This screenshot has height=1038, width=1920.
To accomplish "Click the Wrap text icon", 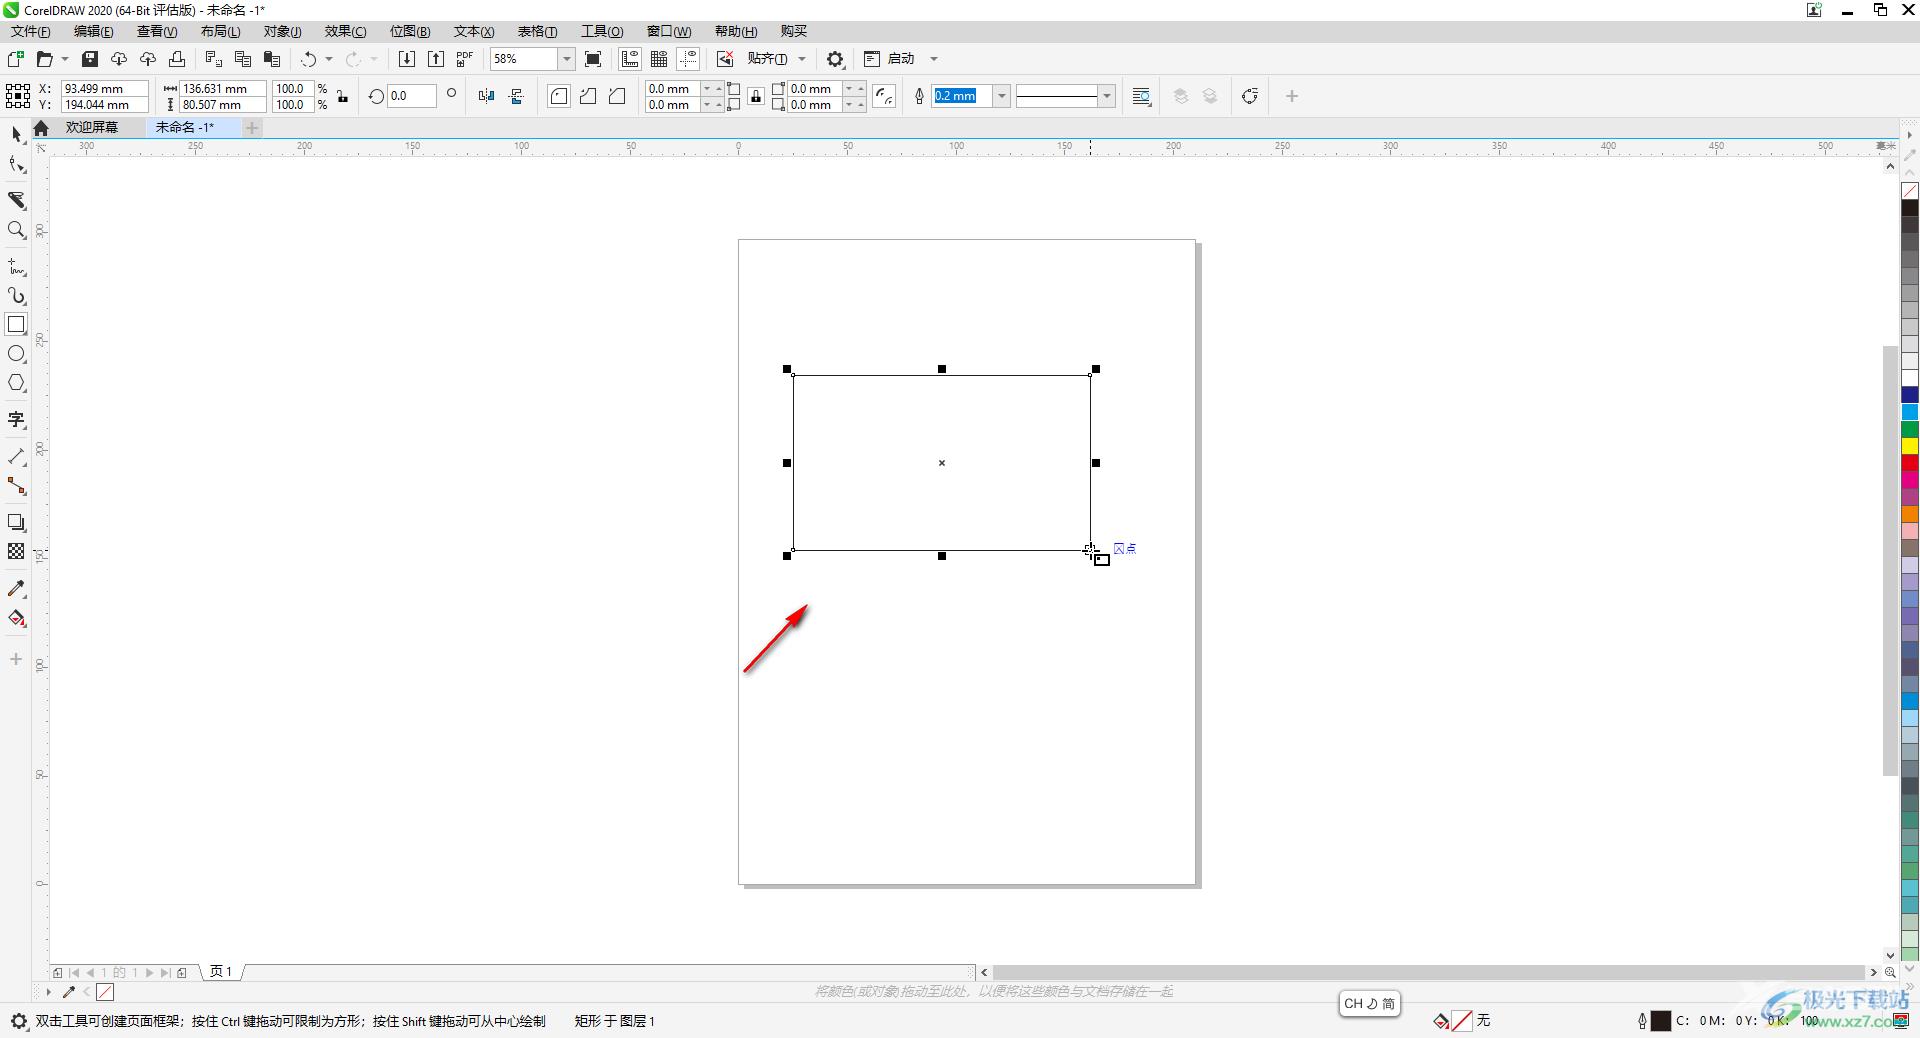I will (1141, 96).
